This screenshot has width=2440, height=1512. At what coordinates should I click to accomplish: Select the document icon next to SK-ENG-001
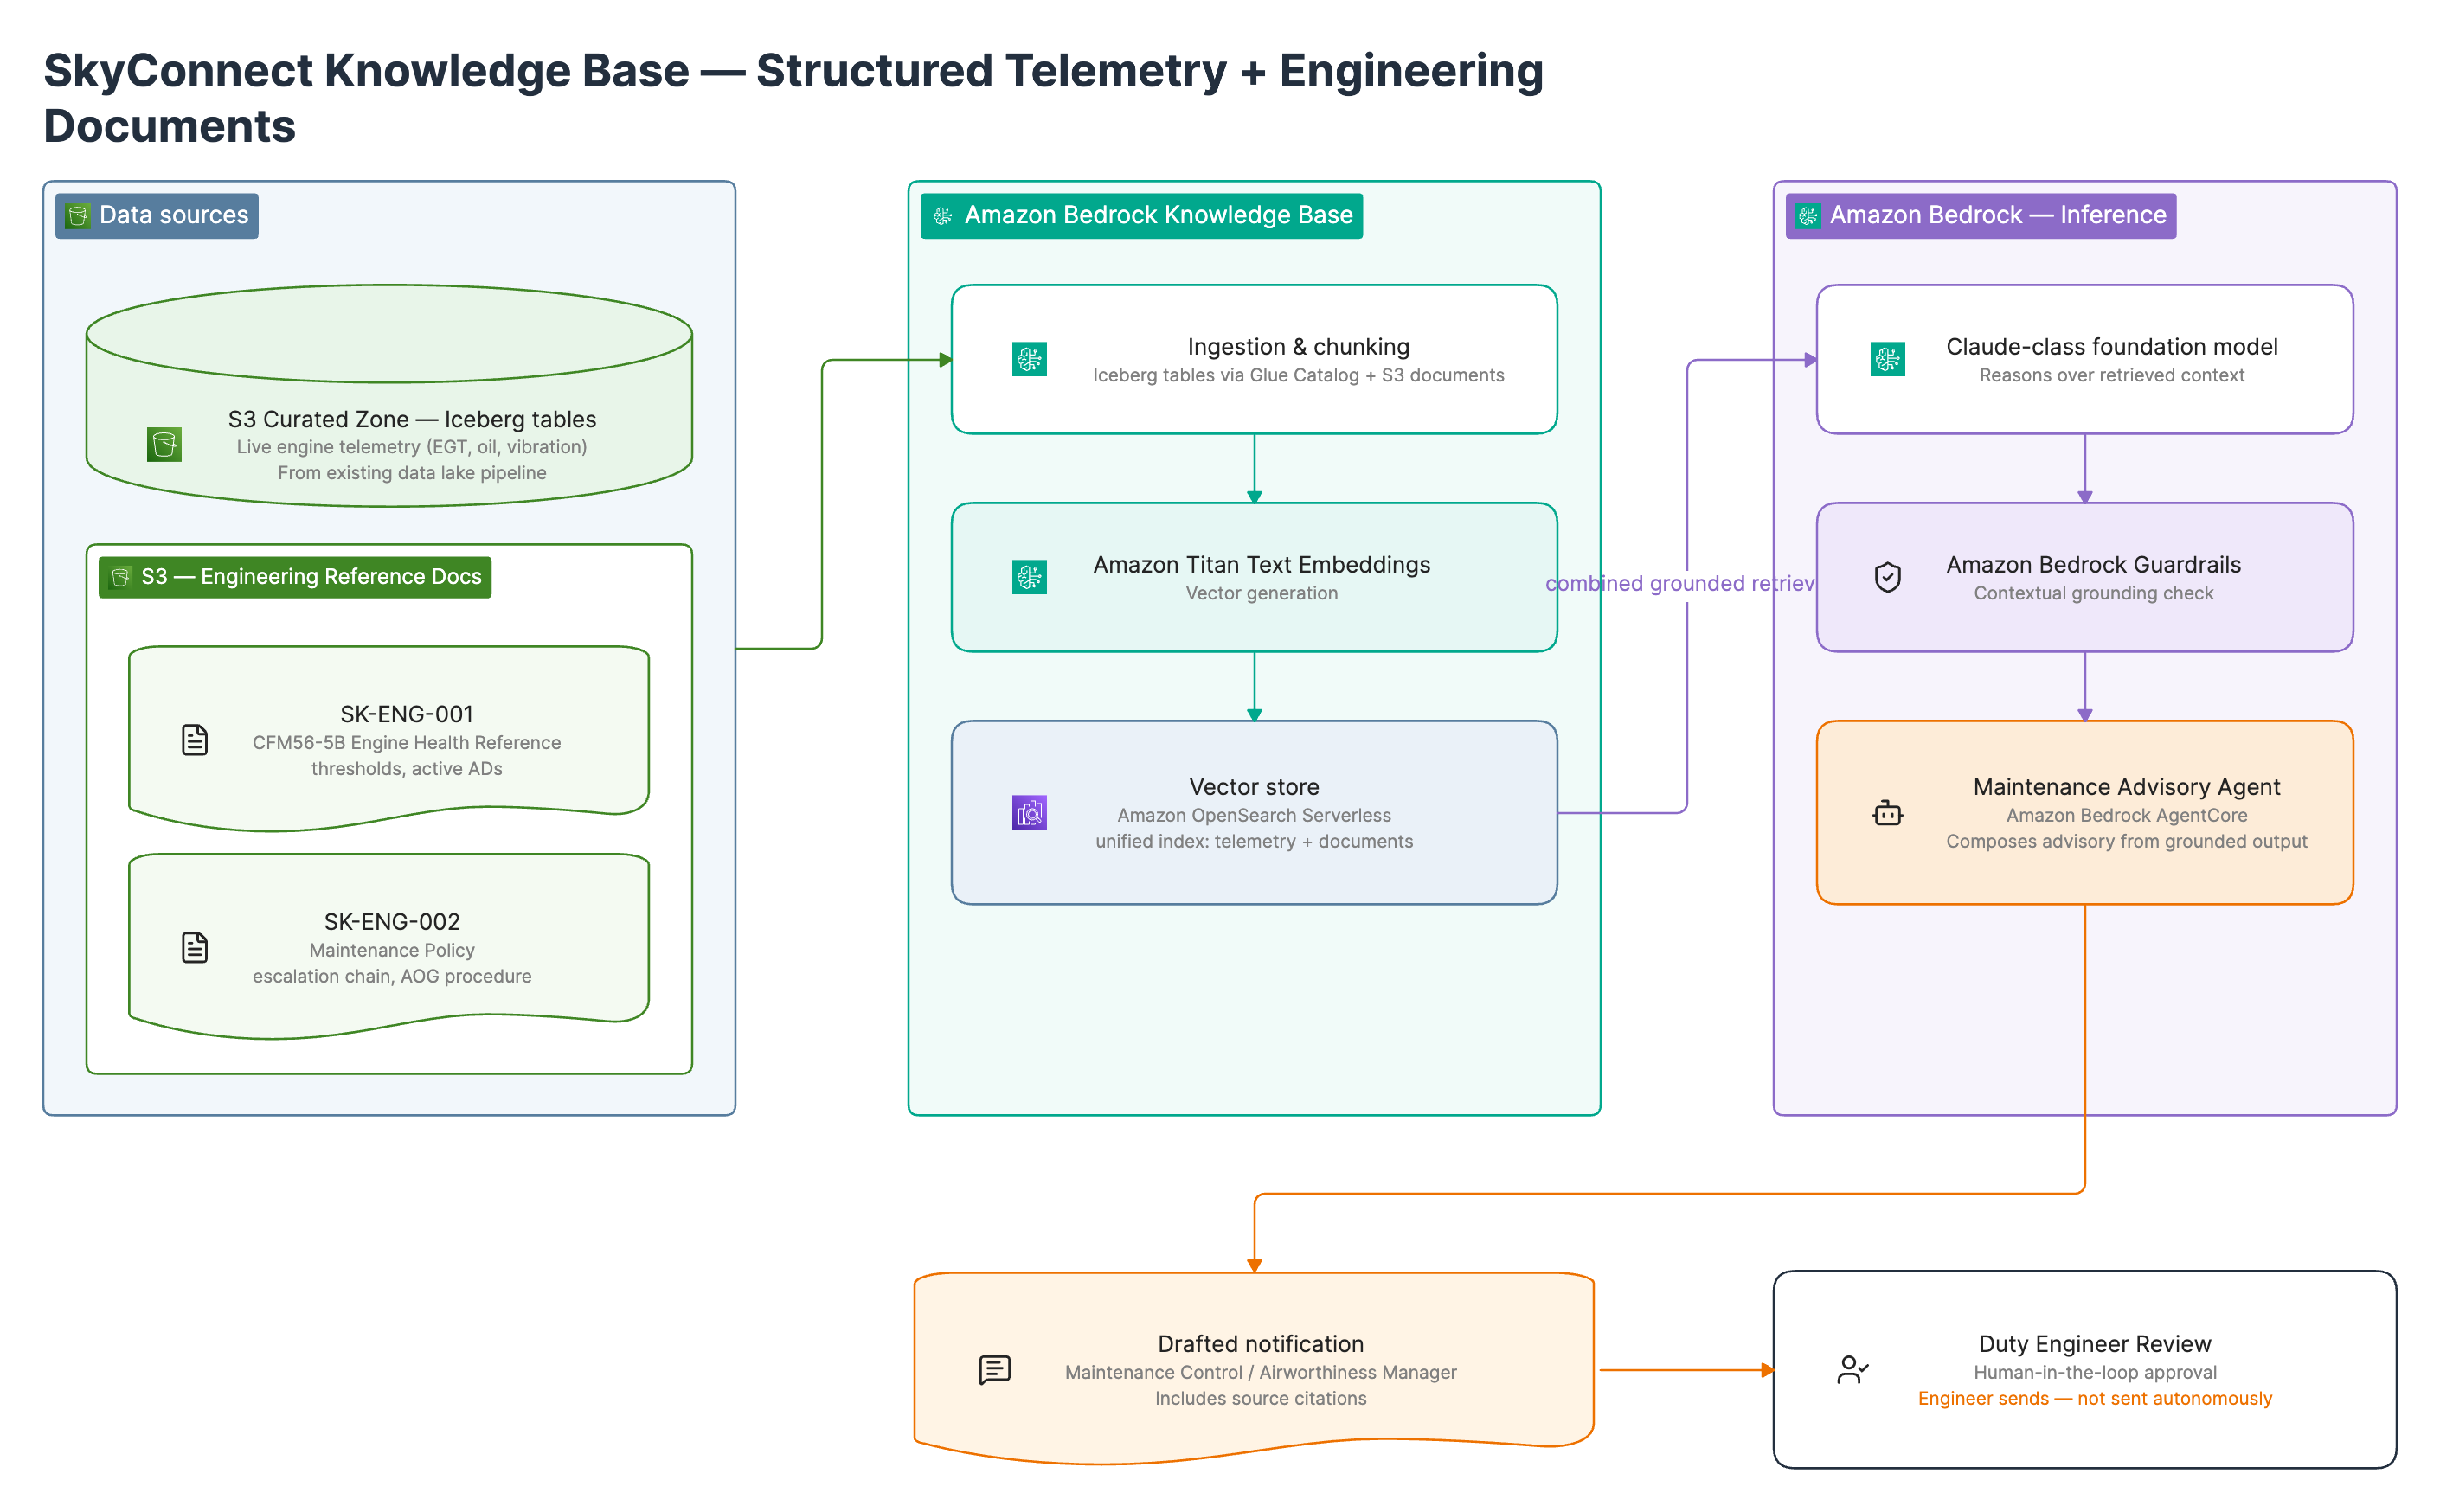pos(195,740)
